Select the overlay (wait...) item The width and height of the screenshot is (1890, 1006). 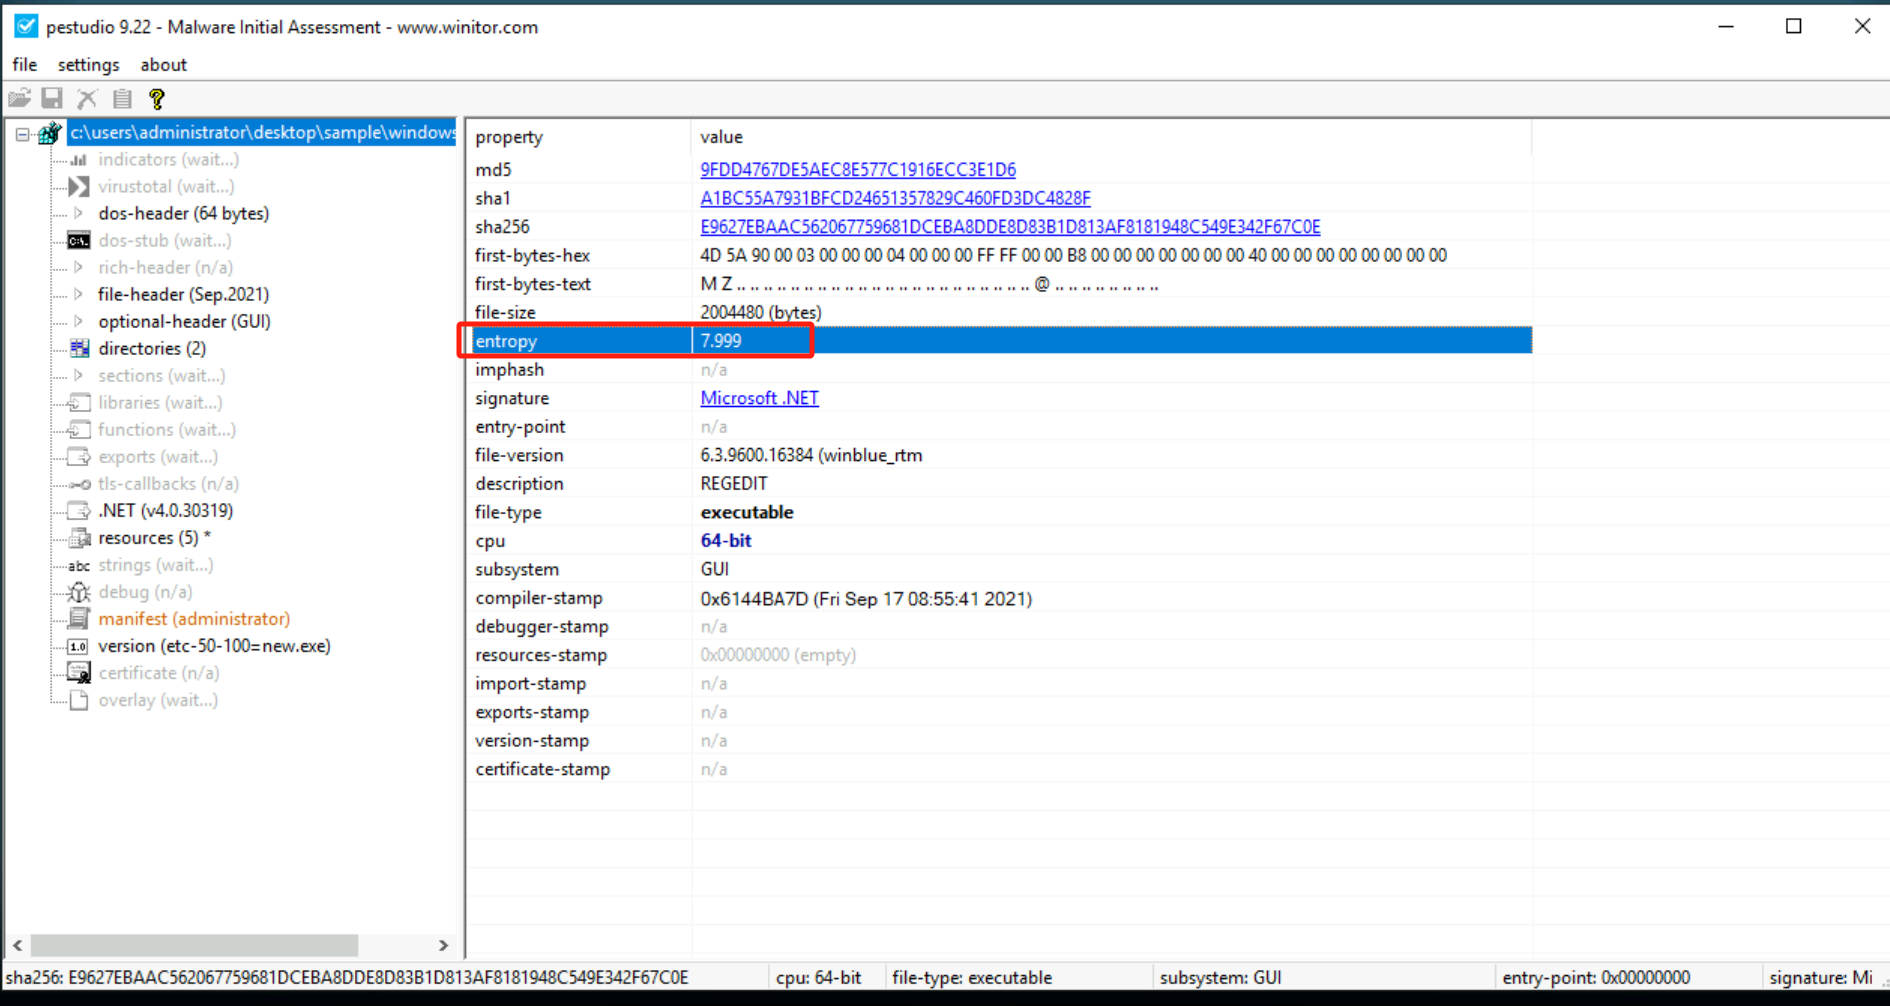158,700
